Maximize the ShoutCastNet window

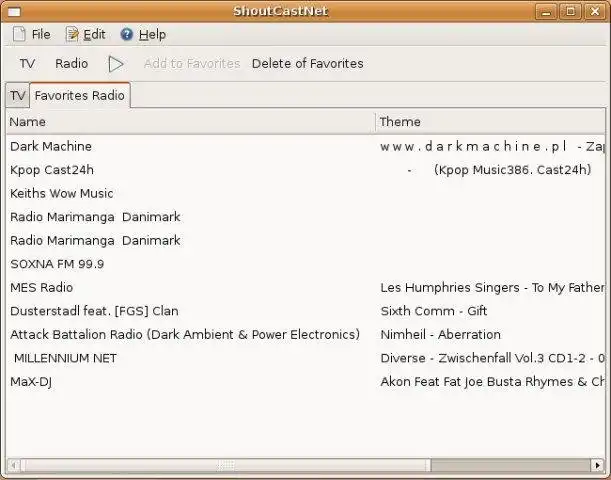[x=570, y=12]
